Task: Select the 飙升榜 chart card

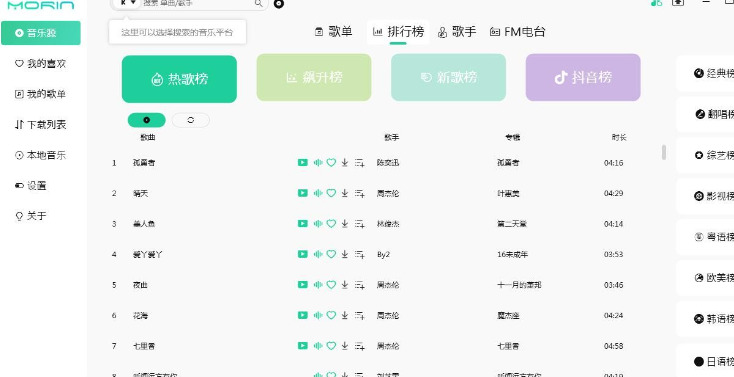Action: pyautogui.click(x=314, y=77)
